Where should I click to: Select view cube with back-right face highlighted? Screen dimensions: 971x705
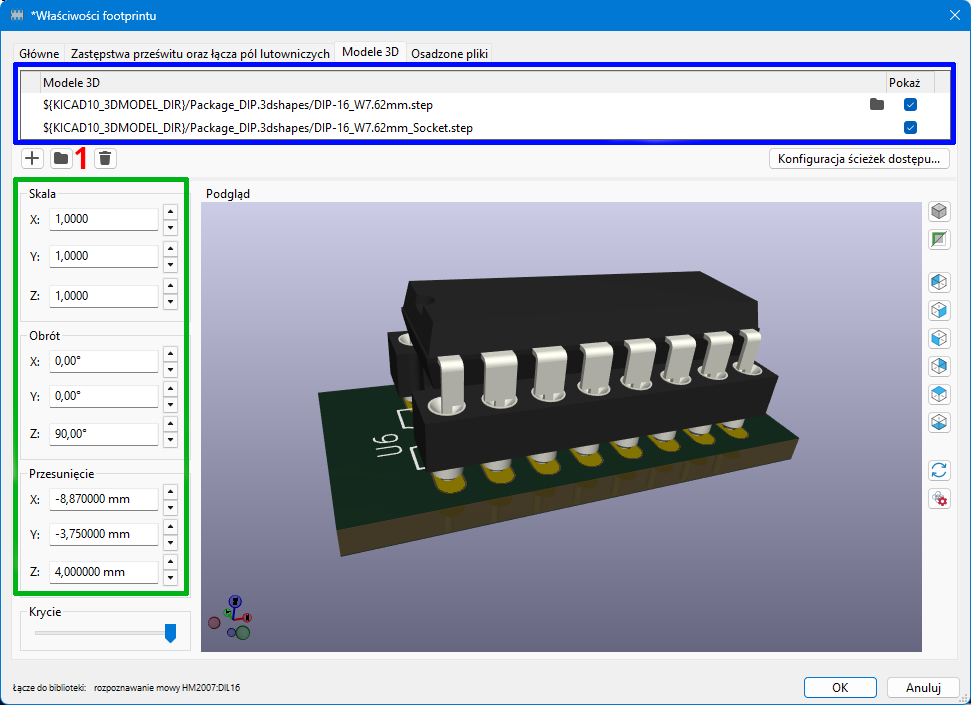tap(939, 366)
